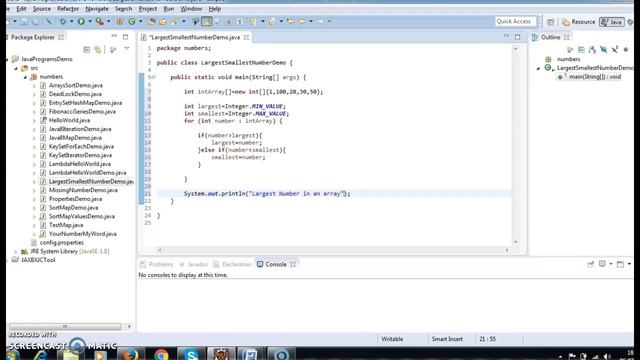Switch to the Java perspective

[x=611, y=22]
